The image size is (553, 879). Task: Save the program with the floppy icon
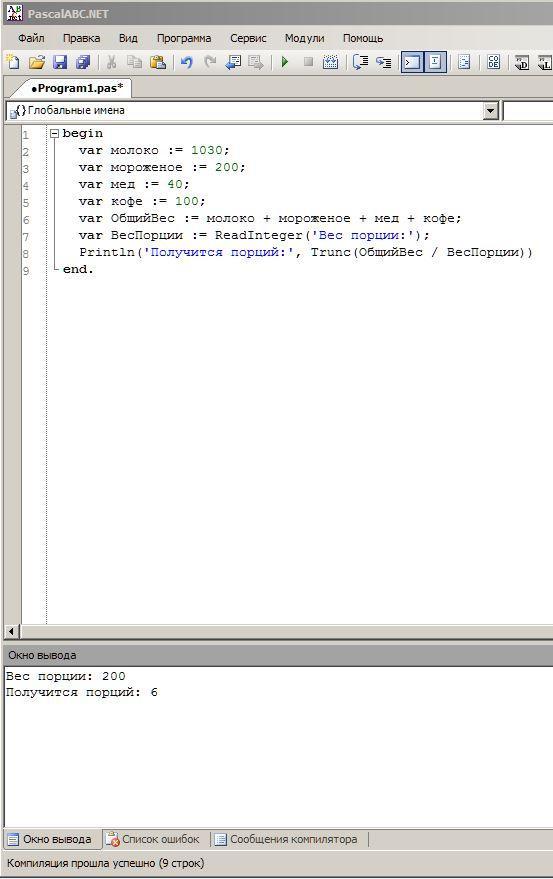60,62
